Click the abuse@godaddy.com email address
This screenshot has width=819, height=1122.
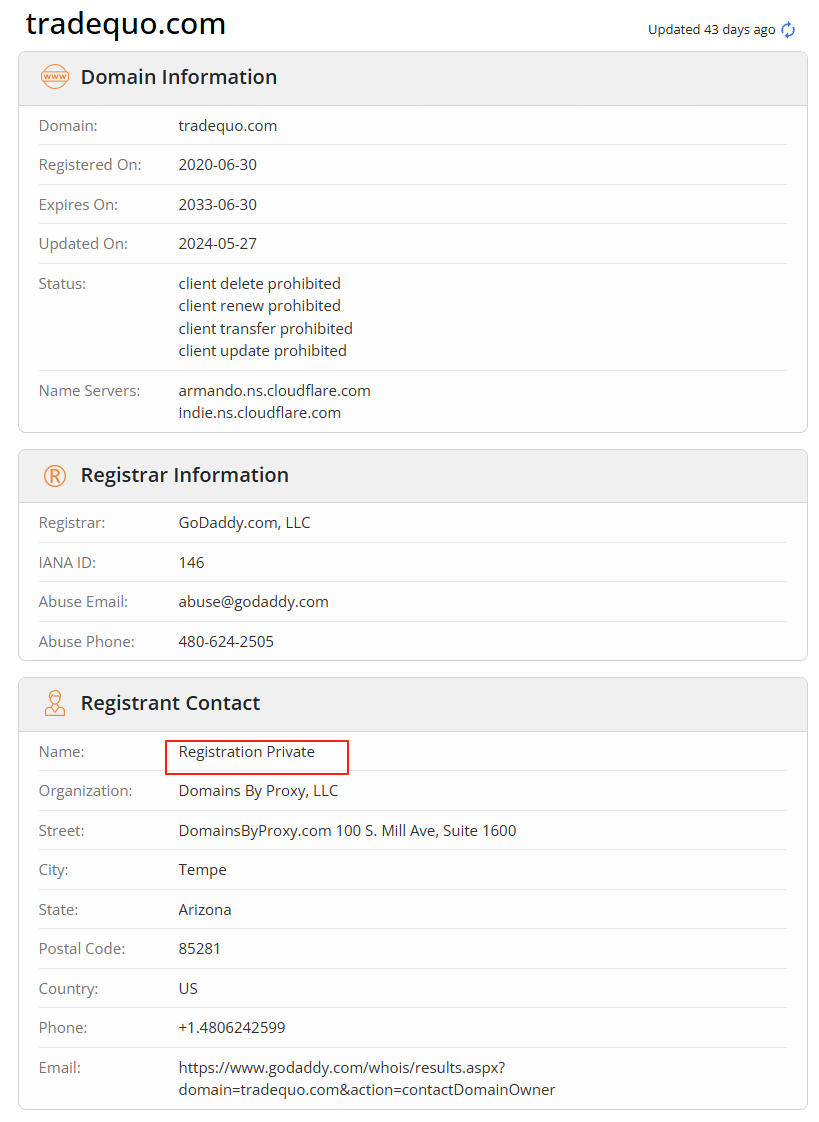tap(253, 602)
